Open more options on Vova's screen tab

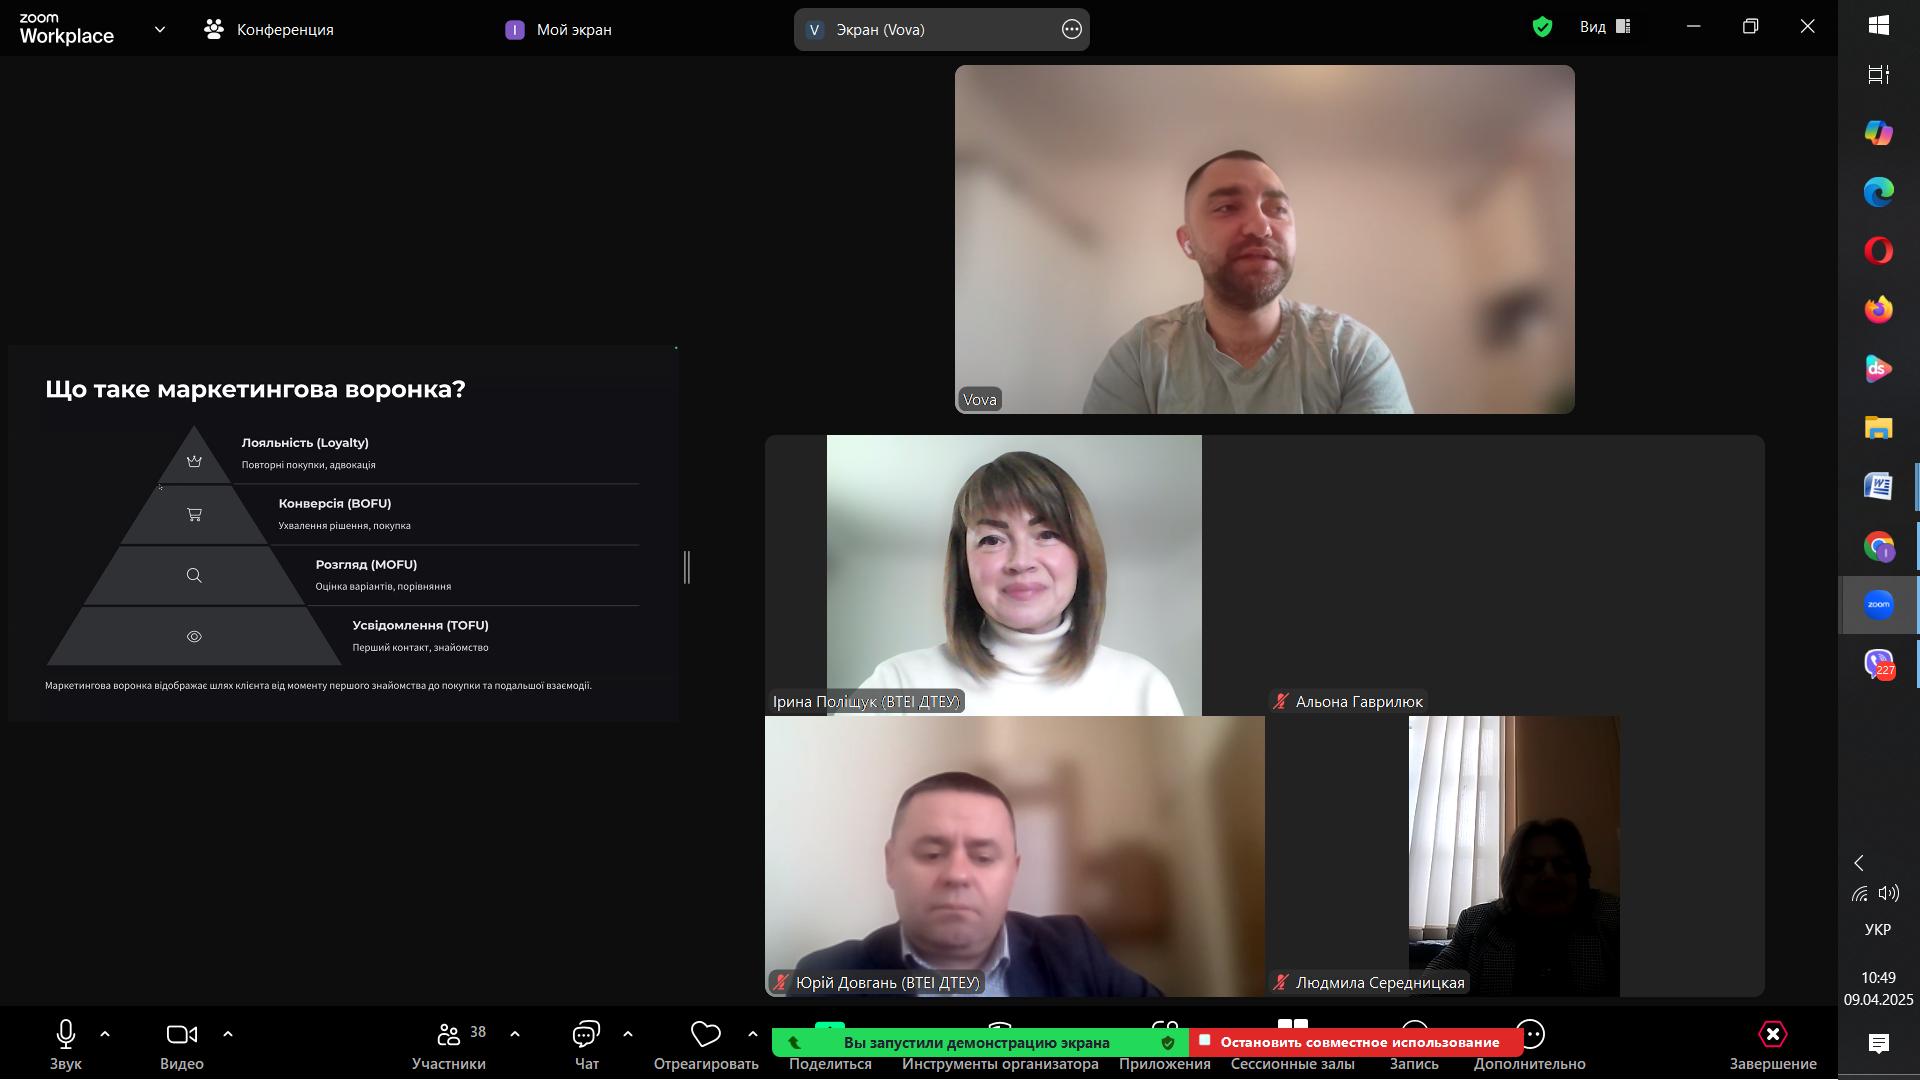[1071, 29]
